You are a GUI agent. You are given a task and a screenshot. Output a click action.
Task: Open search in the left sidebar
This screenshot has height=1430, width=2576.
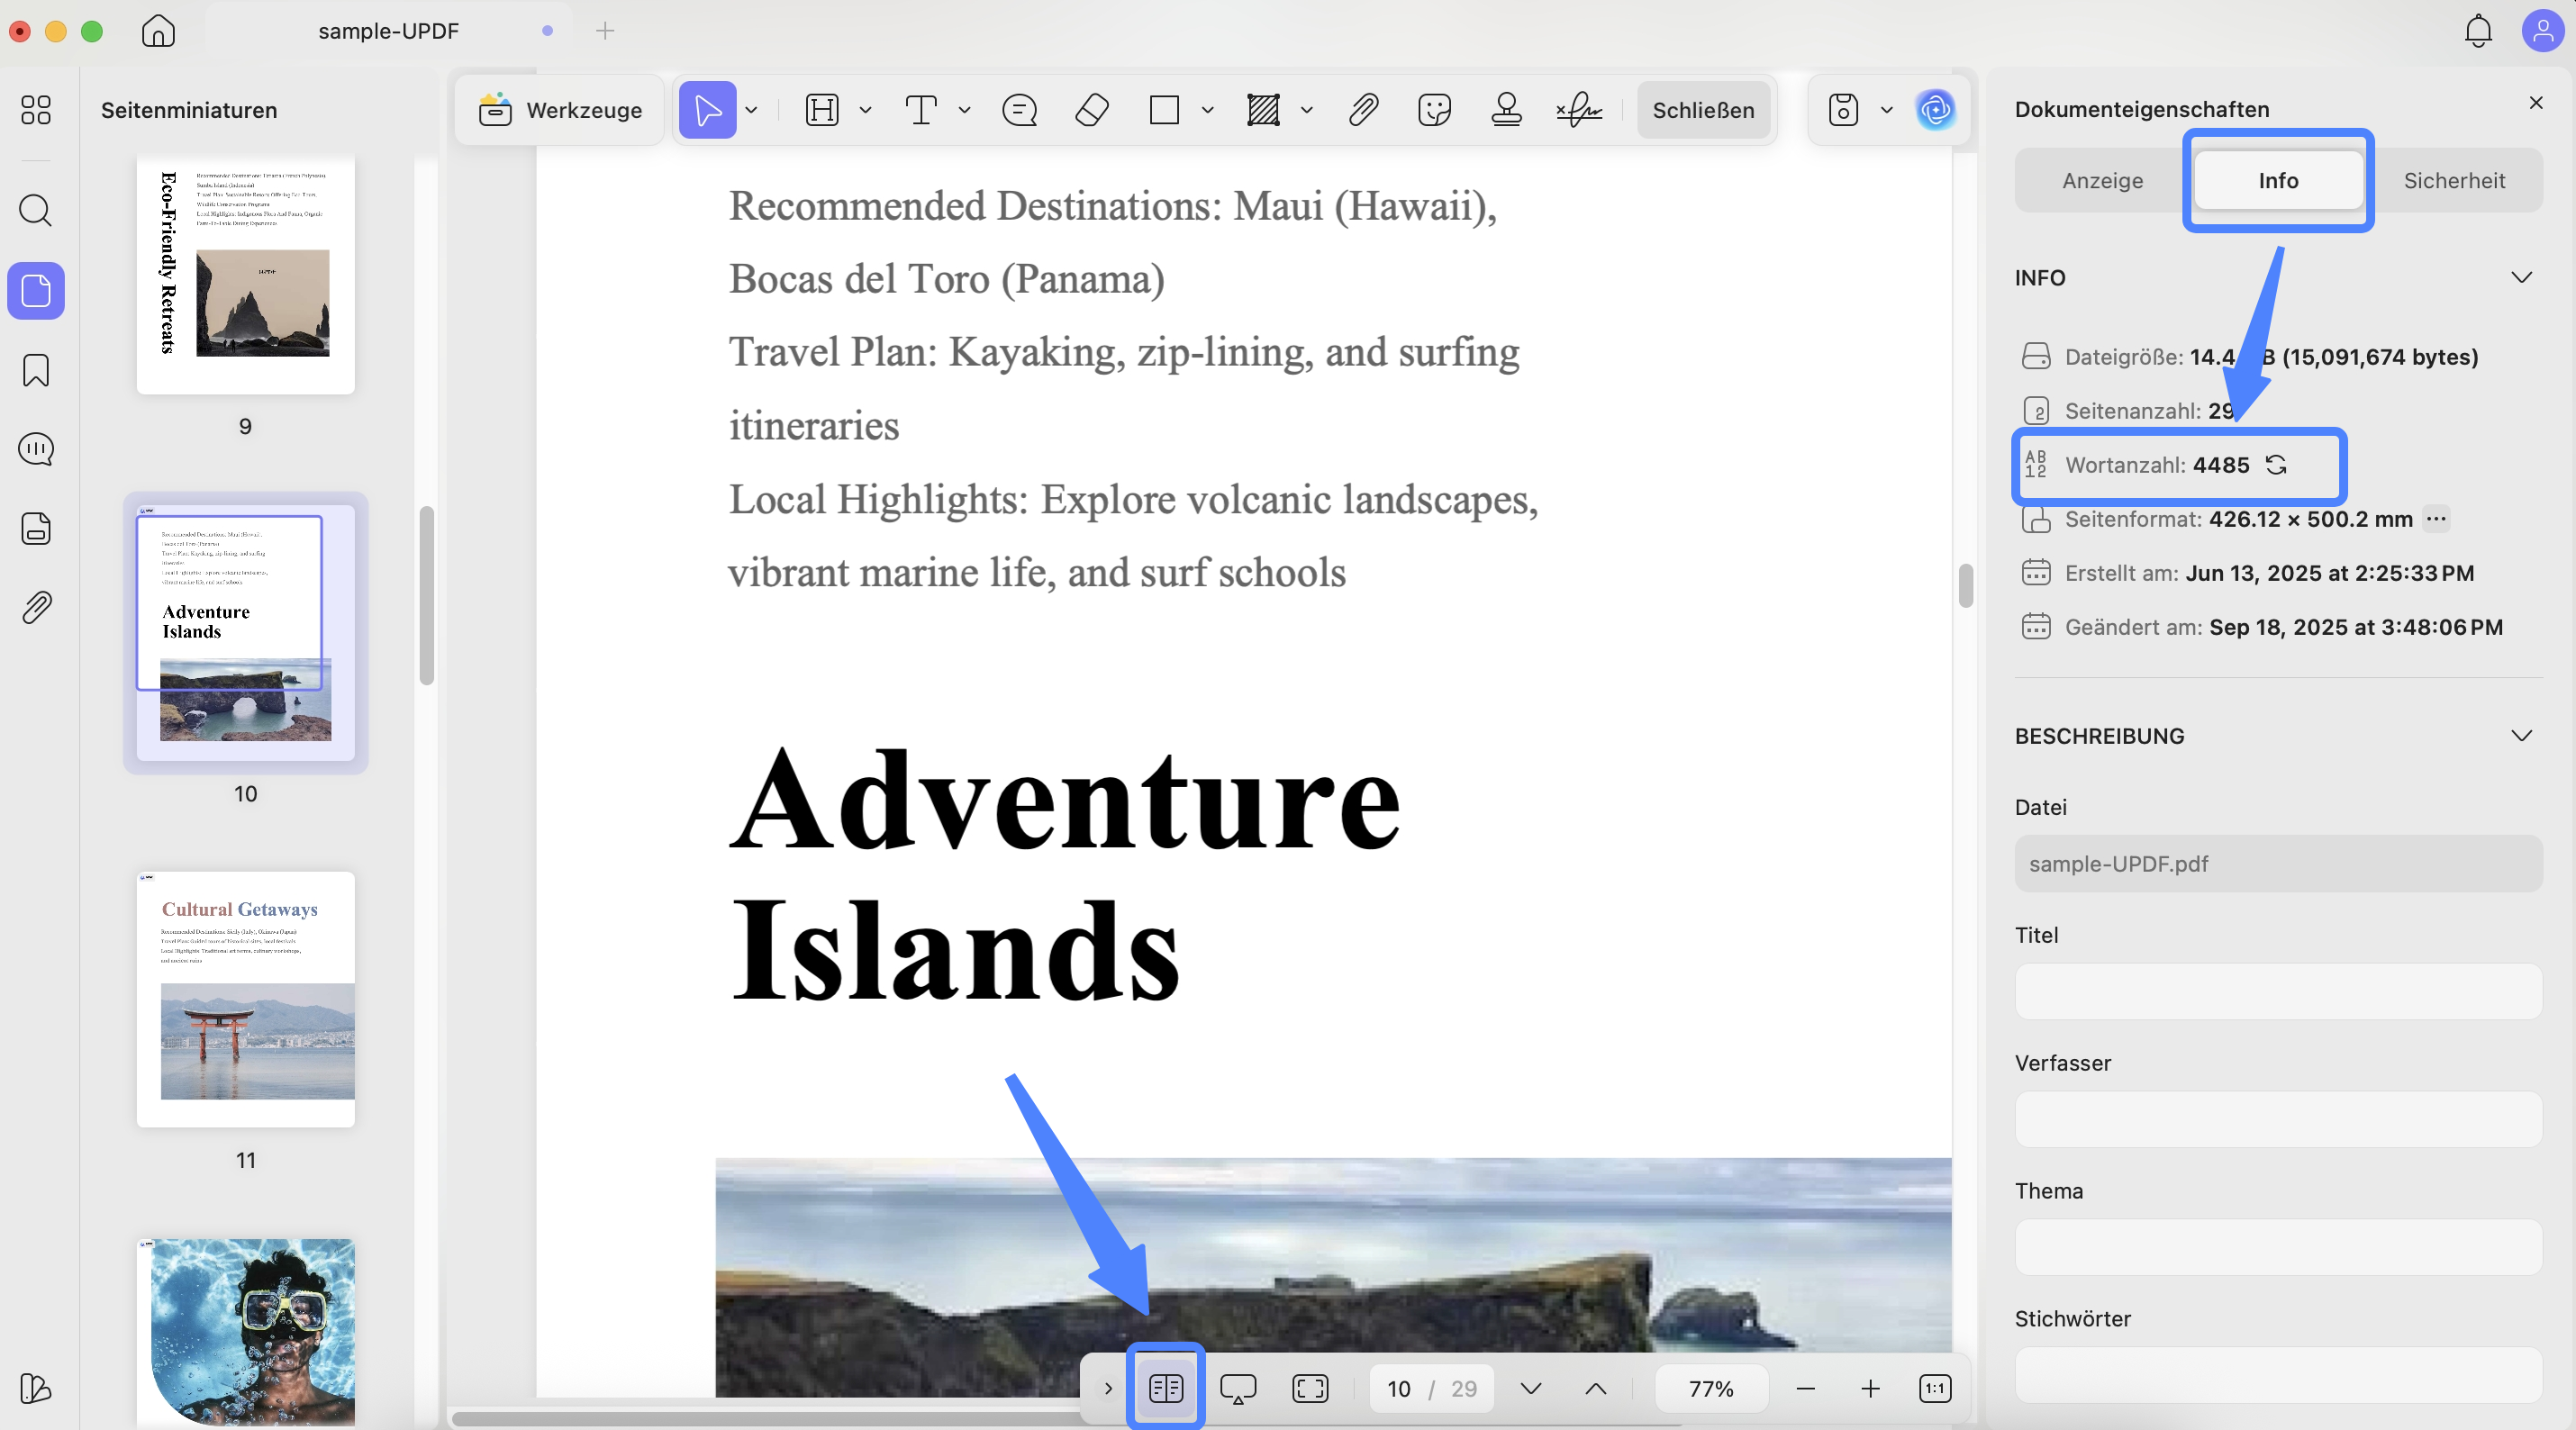35,210
